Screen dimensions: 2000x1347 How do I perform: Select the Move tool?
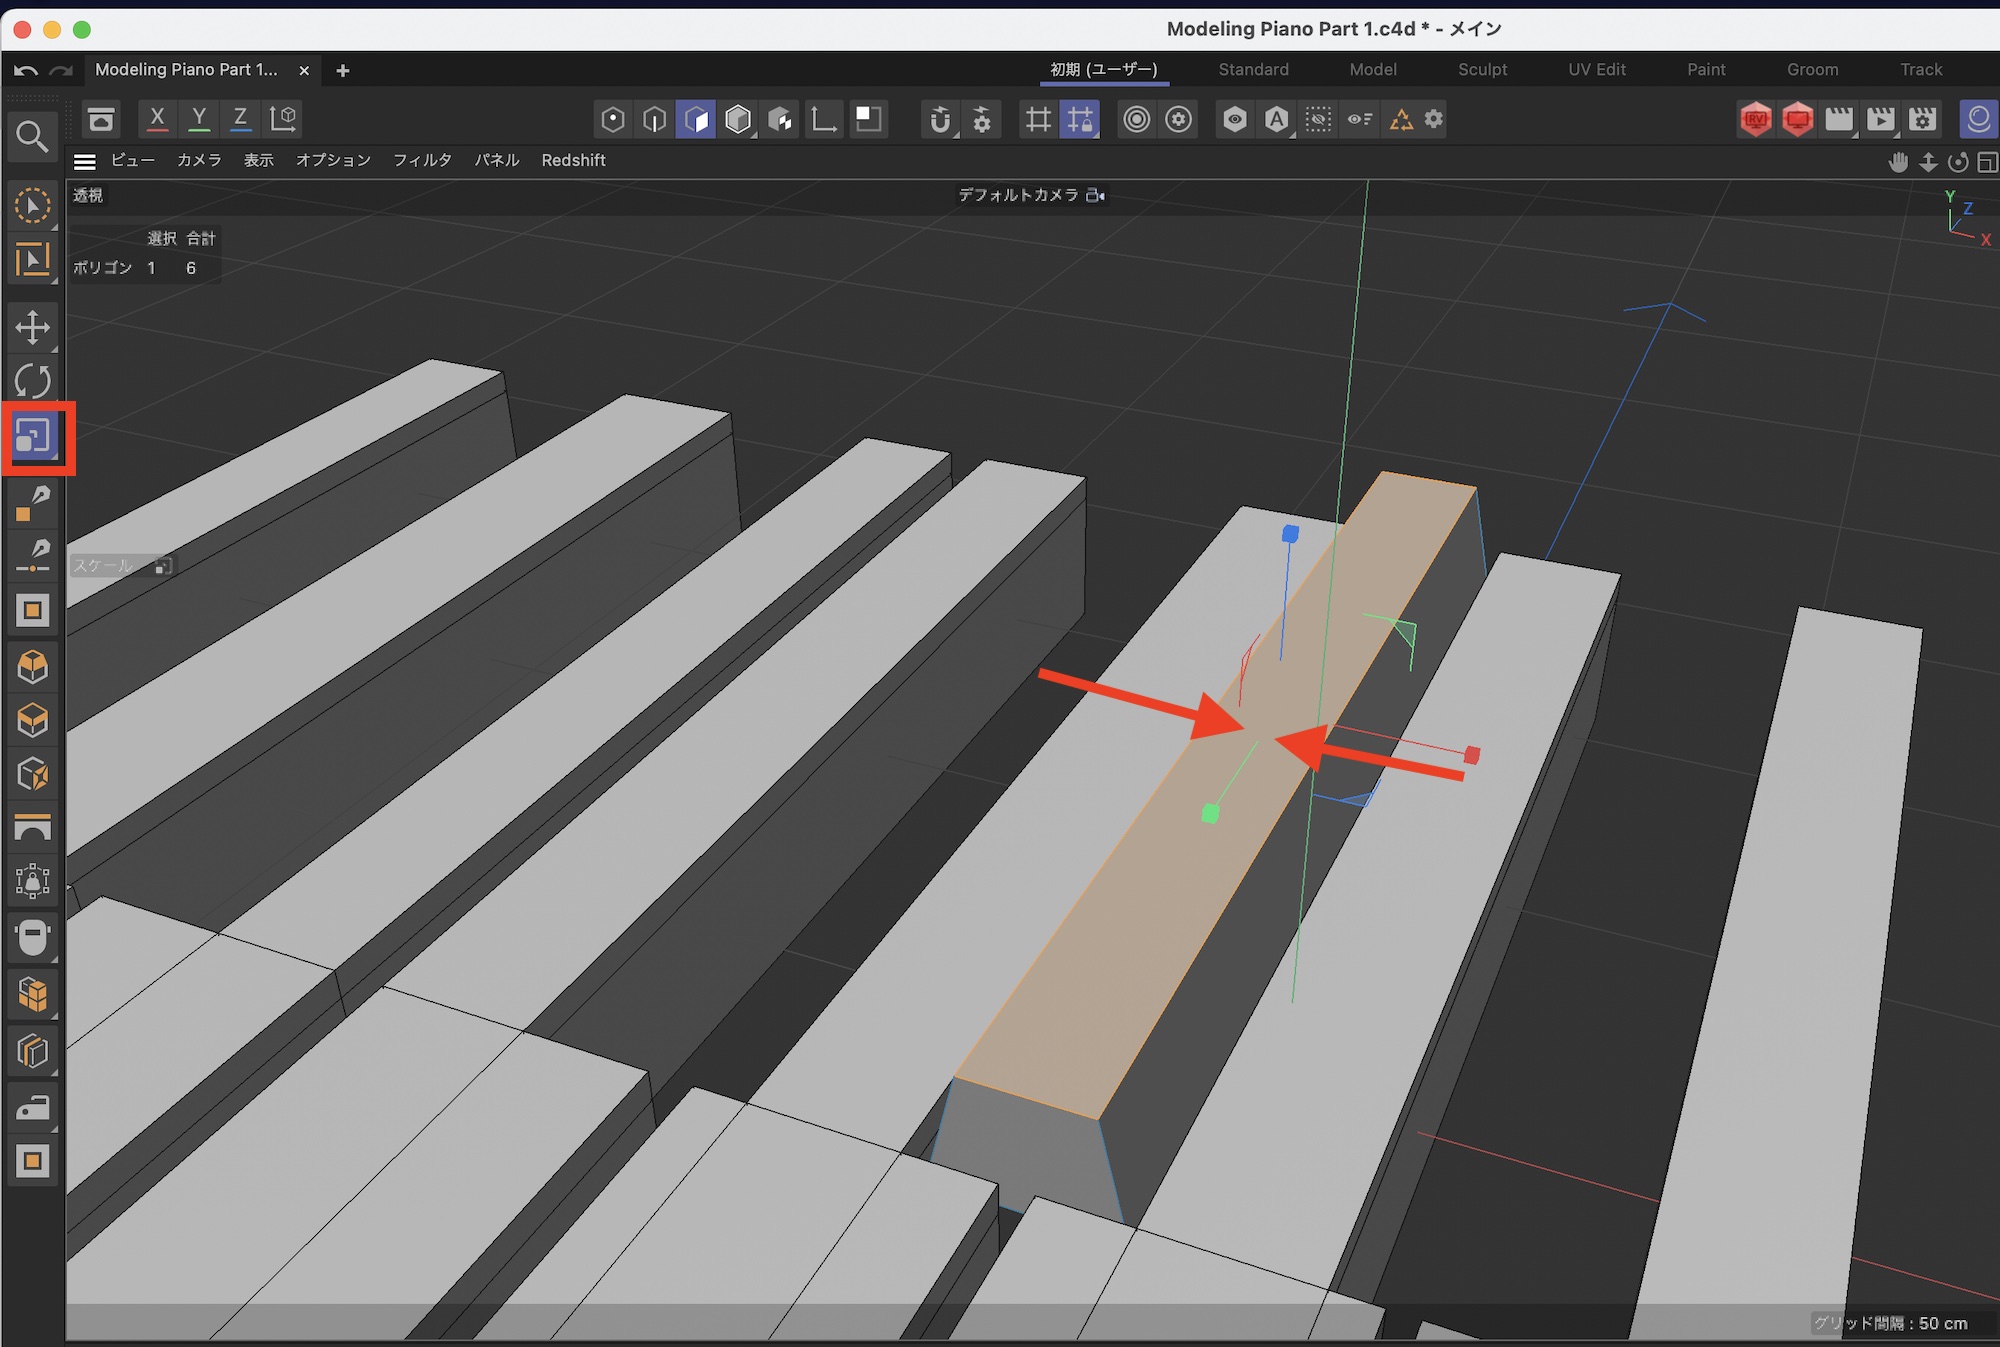33,327
